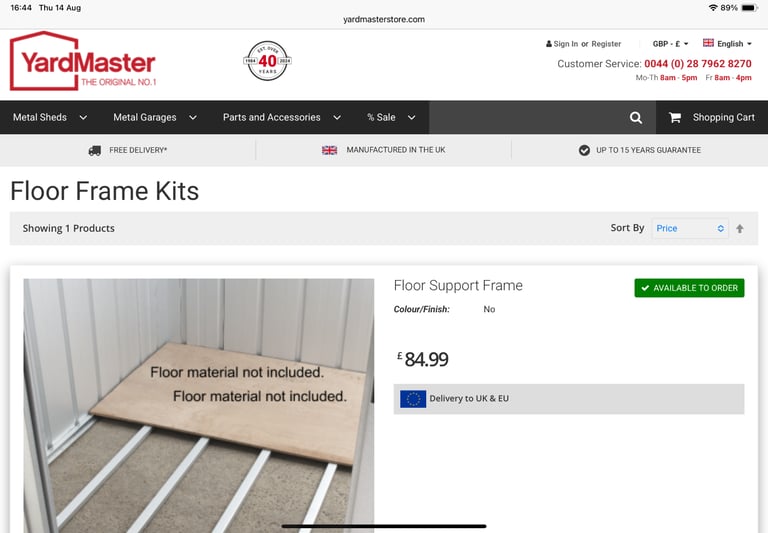The width and height of the screenshot is (768, 533).
Task: Click the 40 years anniversary badge
Action: coord(267,61)
